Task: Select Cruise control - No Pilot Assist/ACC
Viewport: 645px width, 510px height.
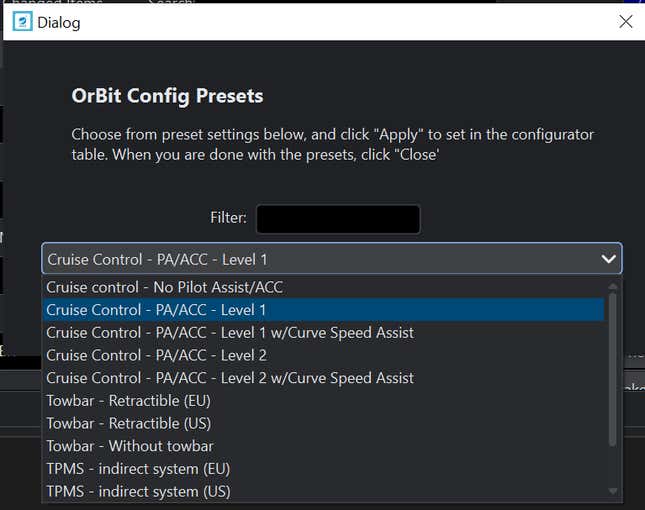Action: 164,287
